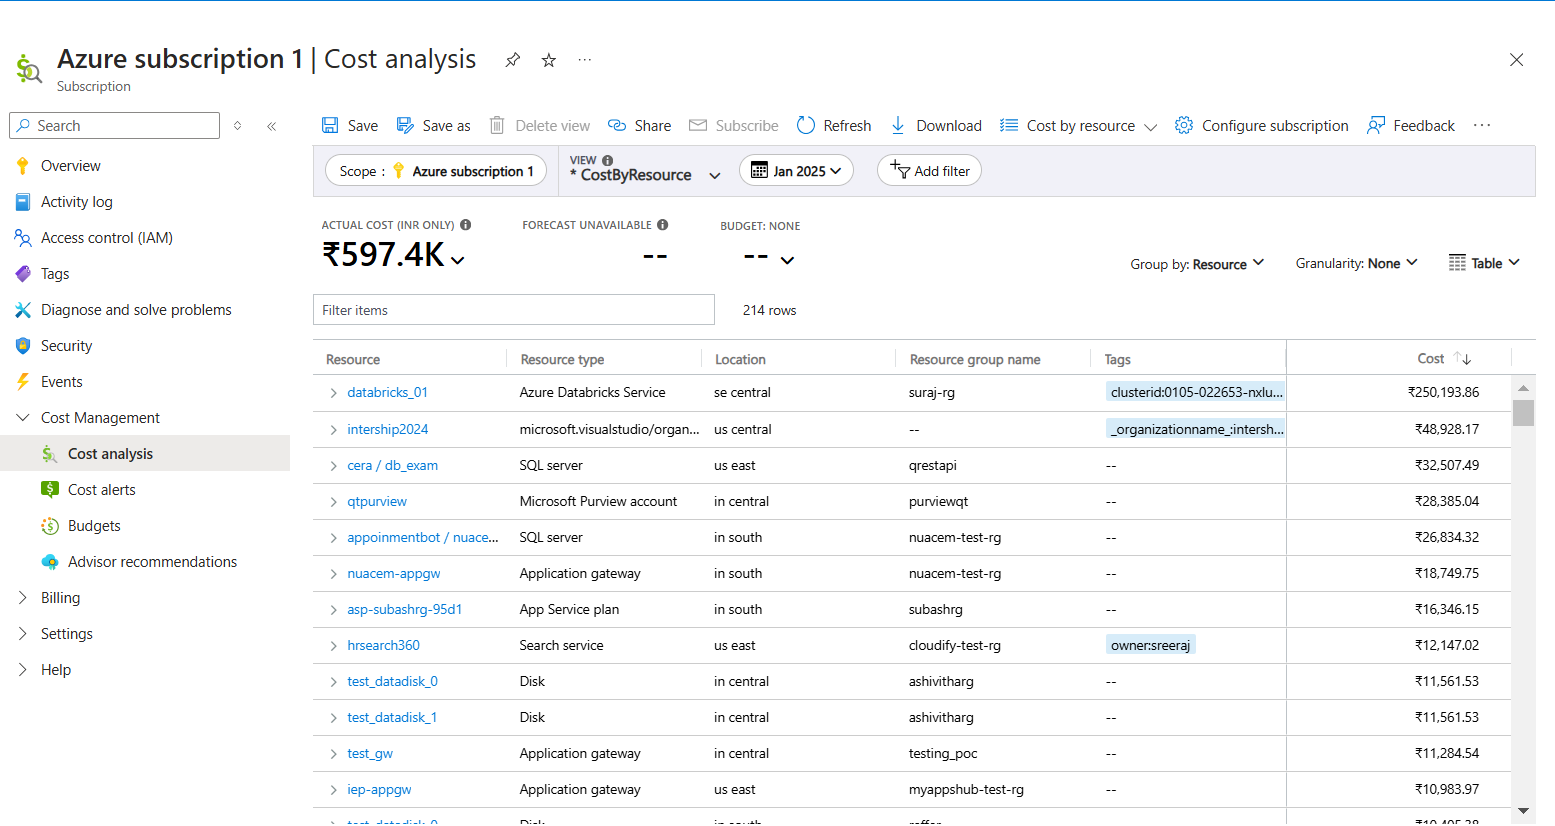Click the Share icon

617,125
